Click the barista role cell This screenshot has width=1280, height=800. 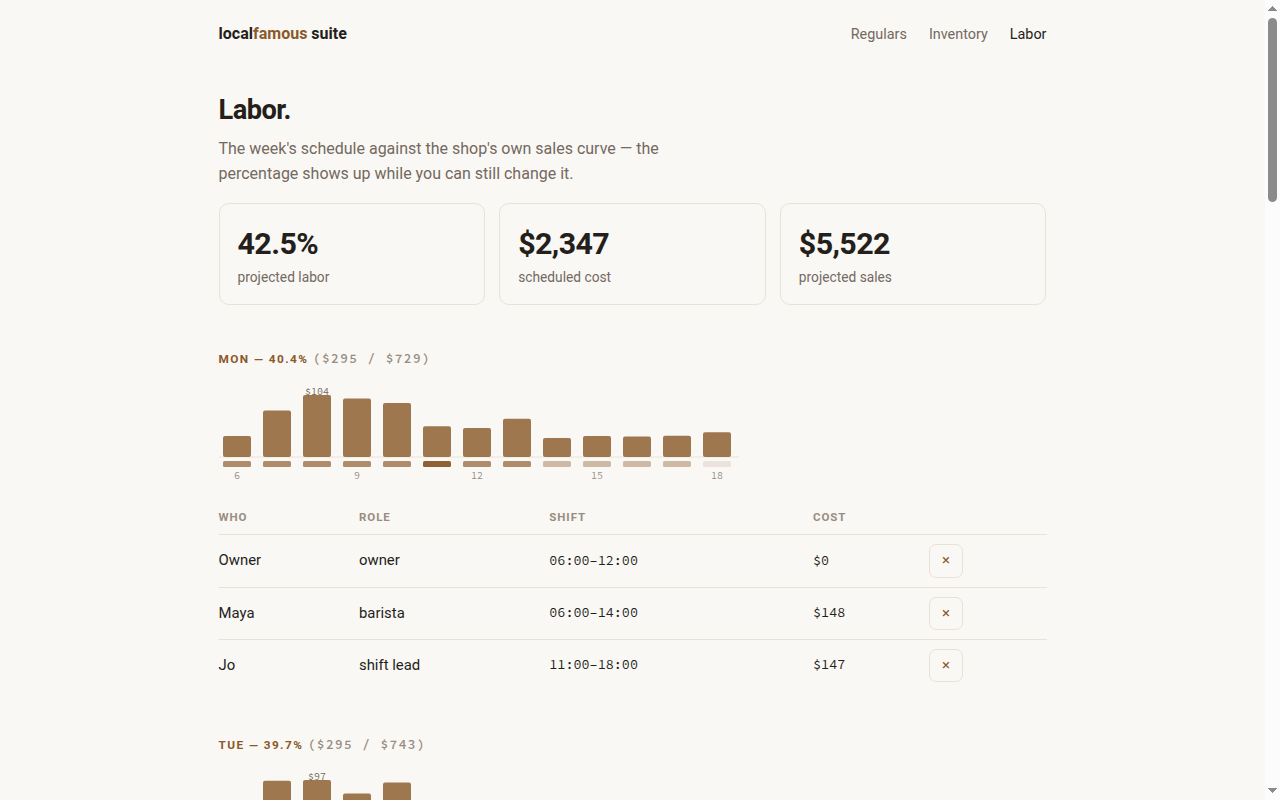click(382, 613)
